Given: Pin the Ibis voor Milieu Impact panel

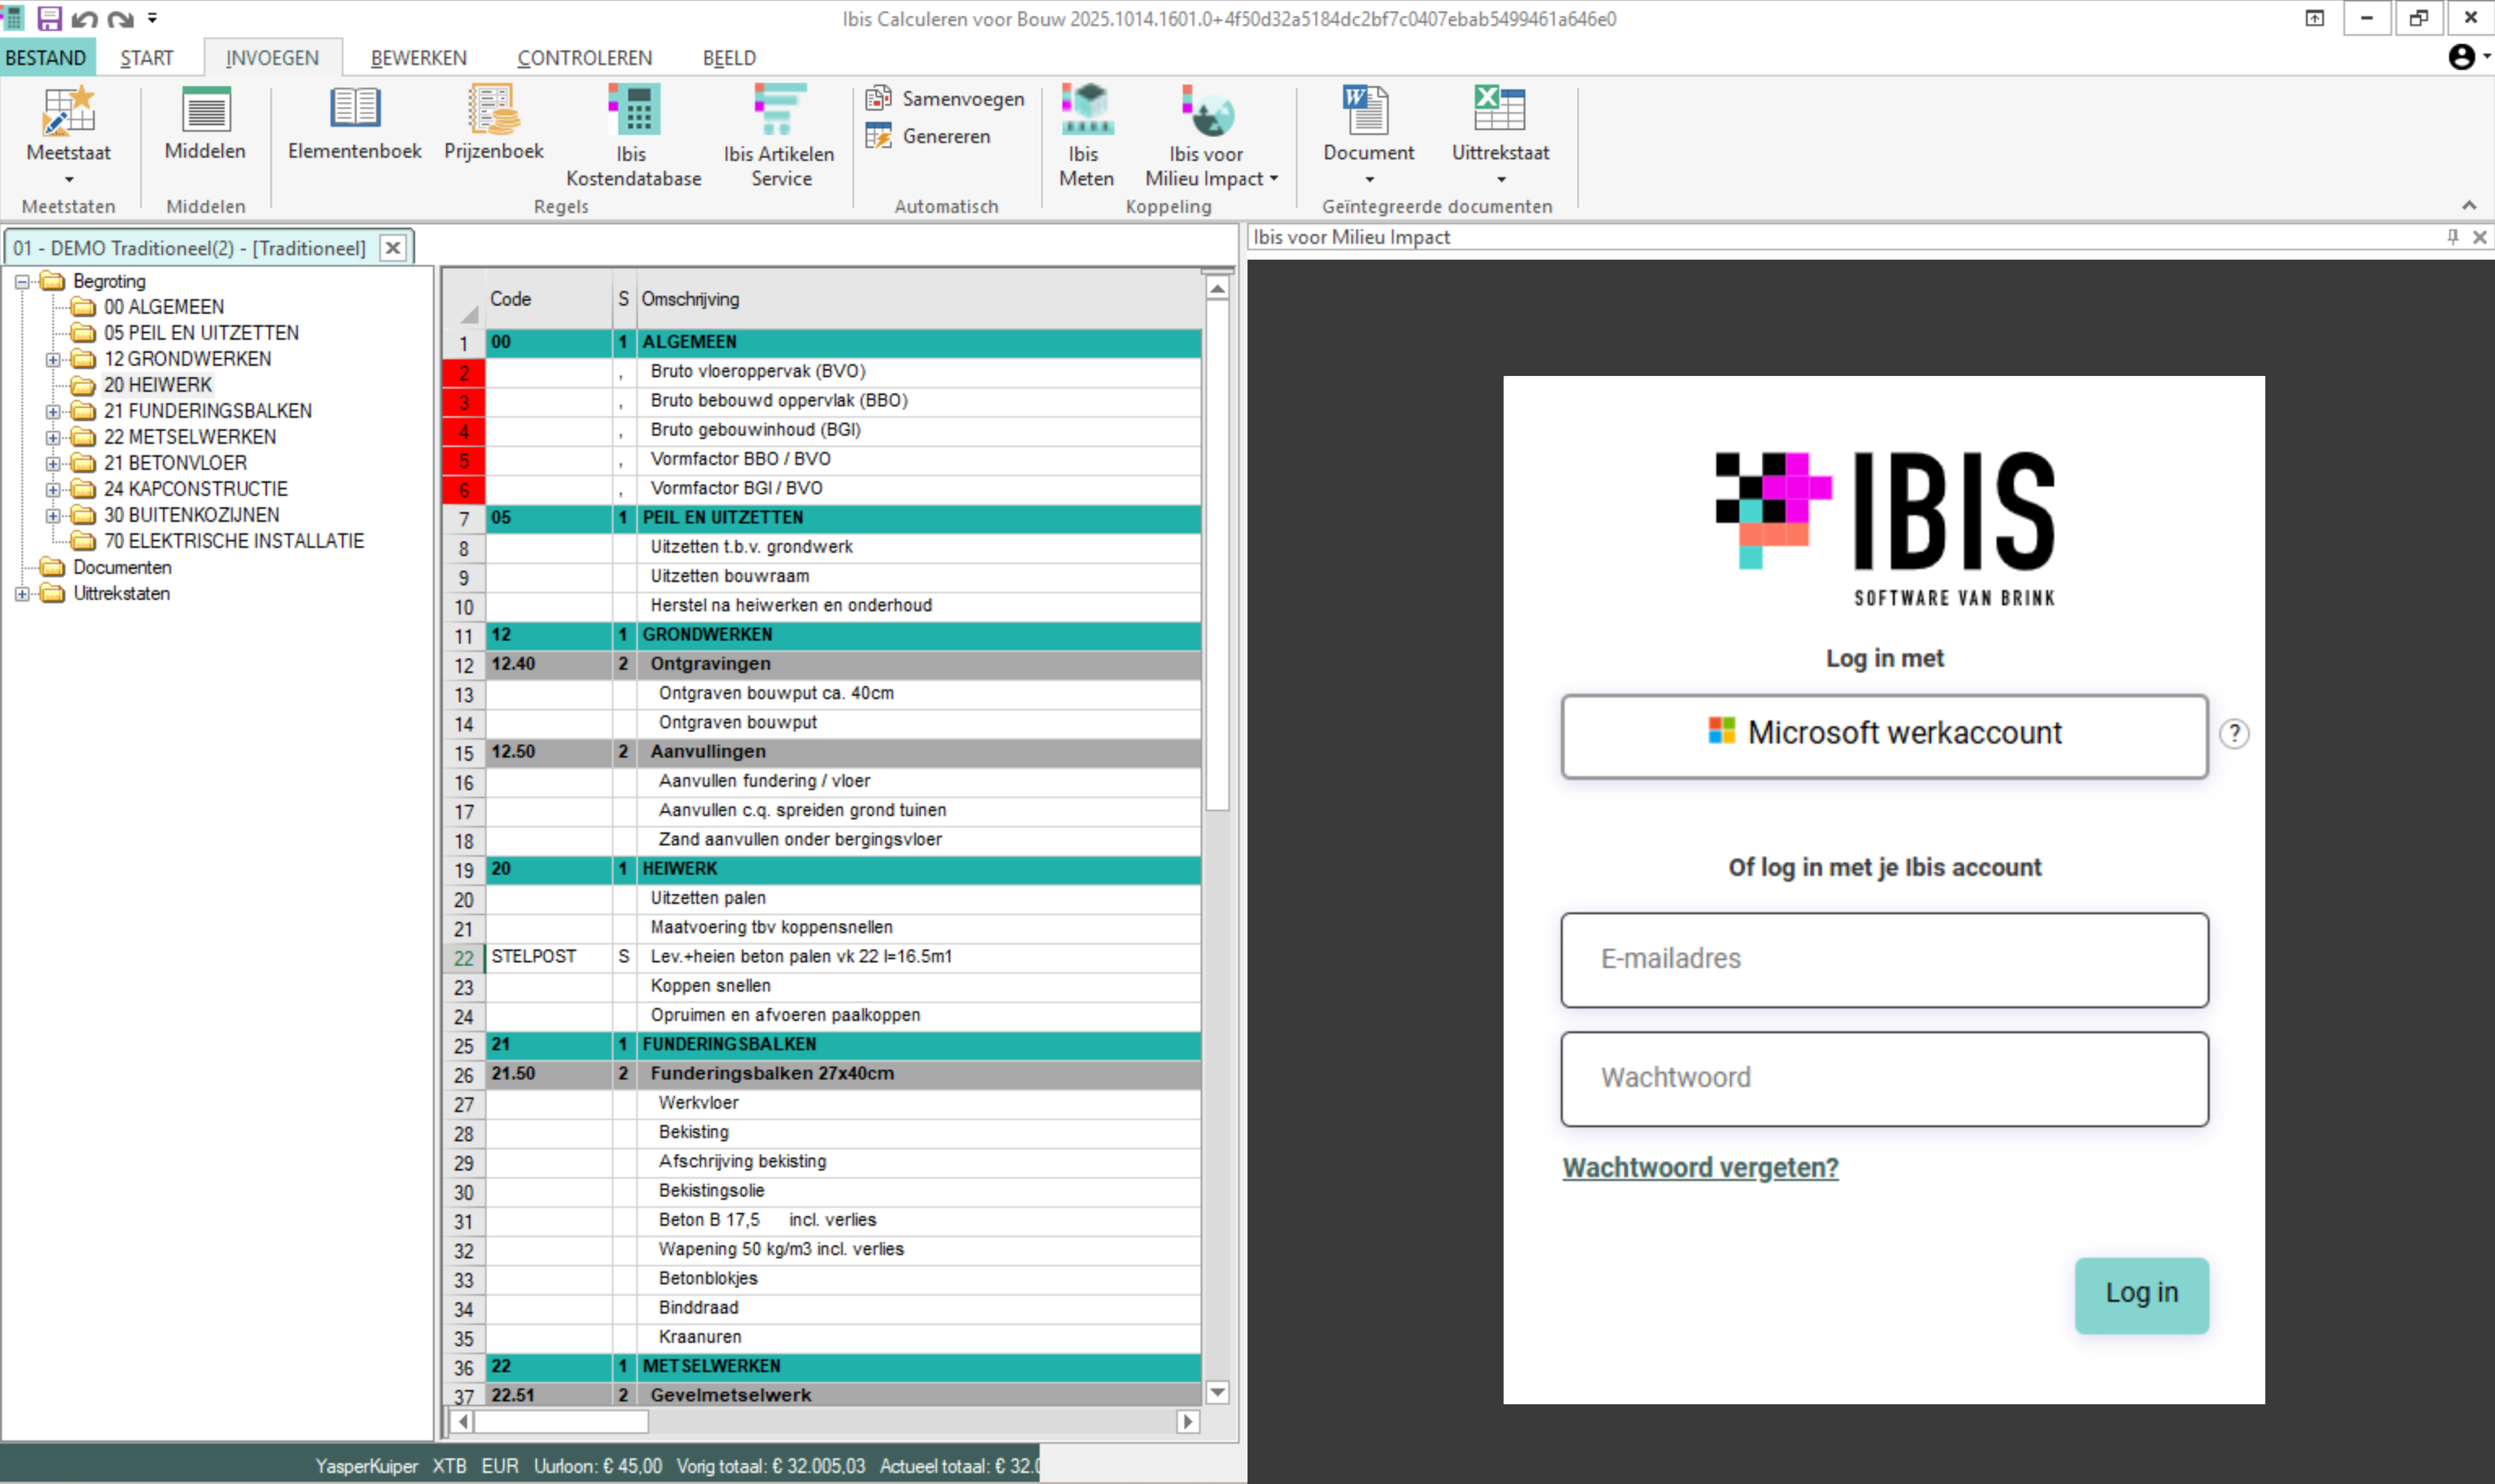Looking at the screenshot, I should click(2452, 237).
